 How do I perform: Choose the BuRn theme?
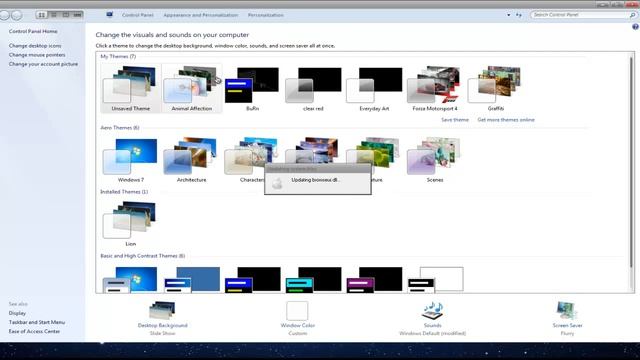click(x=252, y=88)
